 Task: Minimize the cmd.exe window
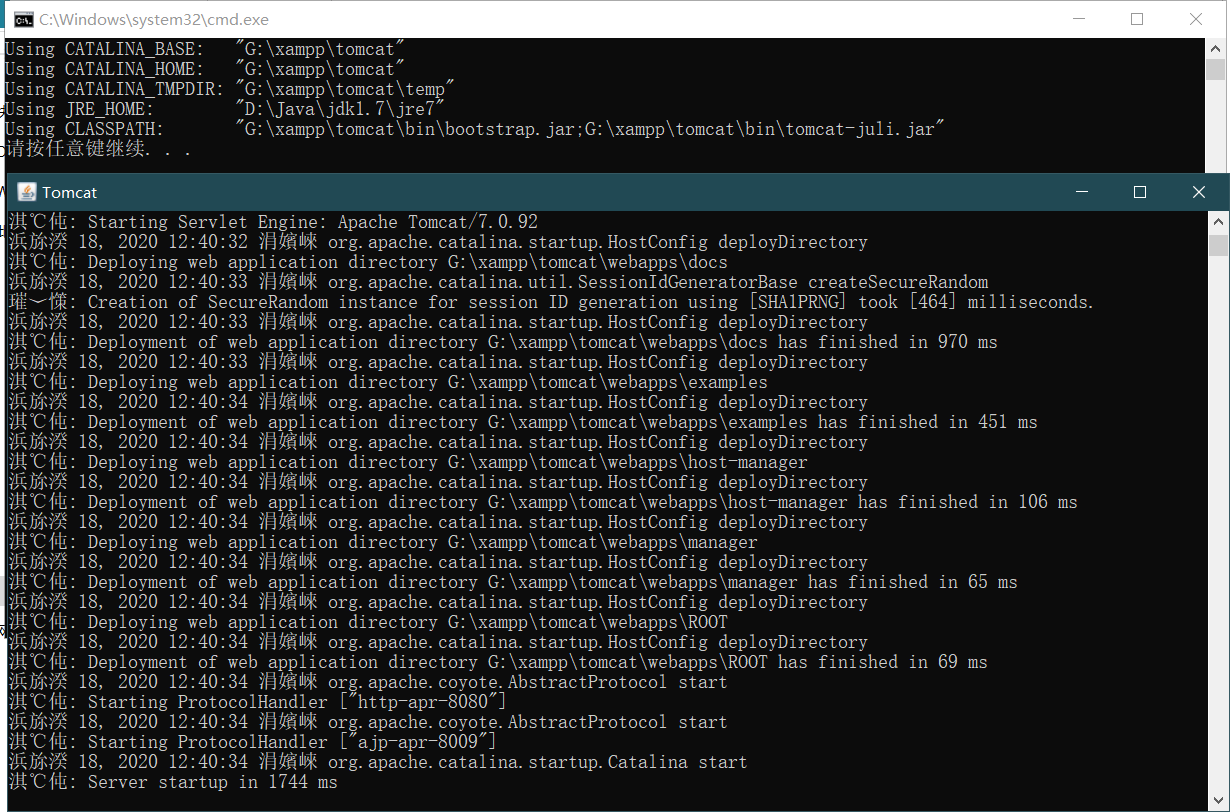[1078, 19]
